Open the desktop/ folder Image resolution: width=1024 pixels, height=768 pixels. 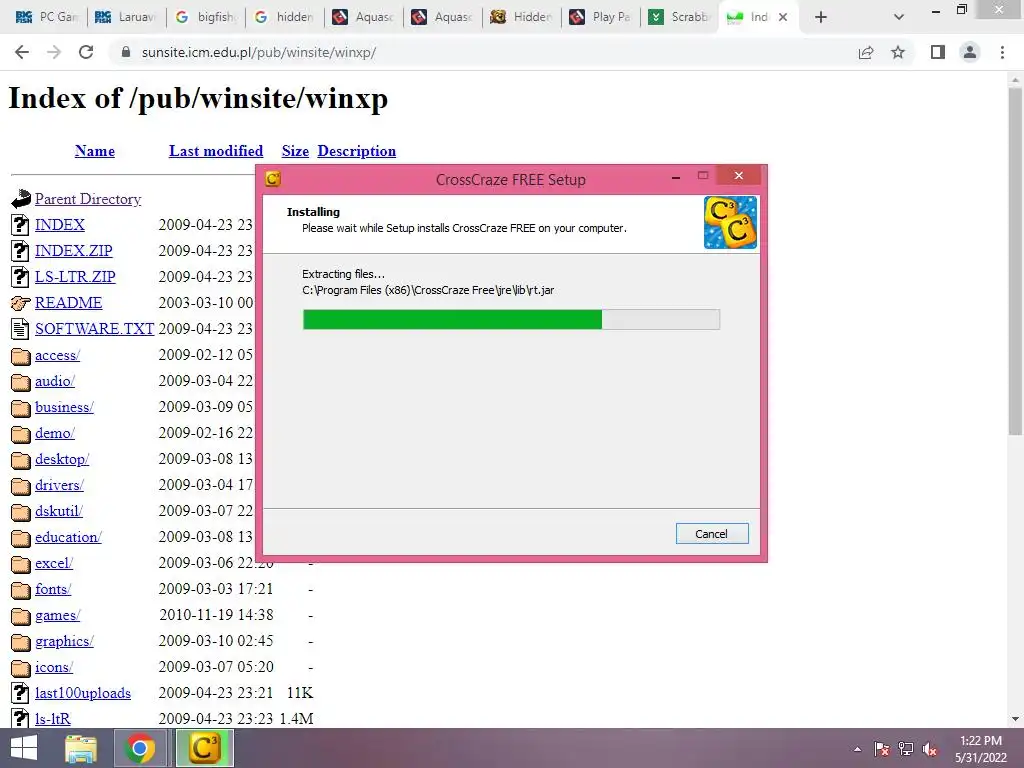(62, 459)
